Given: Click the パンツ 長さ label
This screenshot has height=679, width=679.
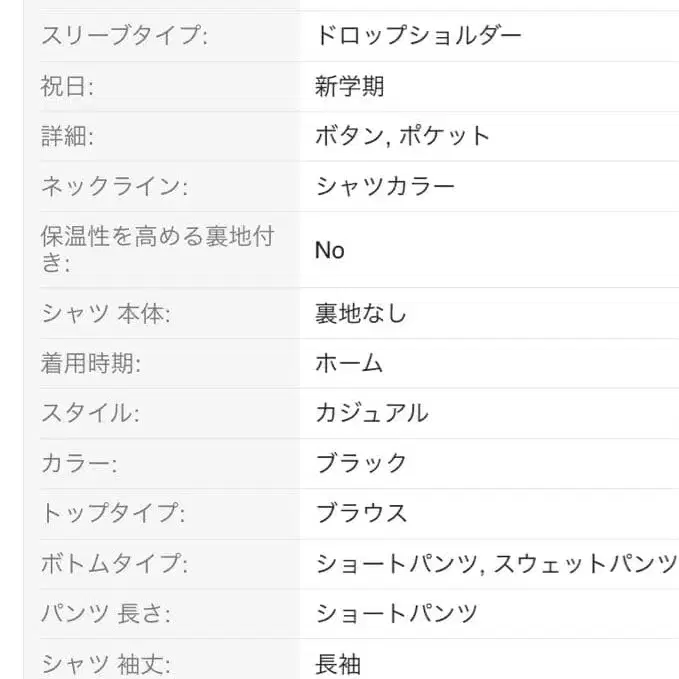Looking at the screenshot, I should click(x=105, y=614).
